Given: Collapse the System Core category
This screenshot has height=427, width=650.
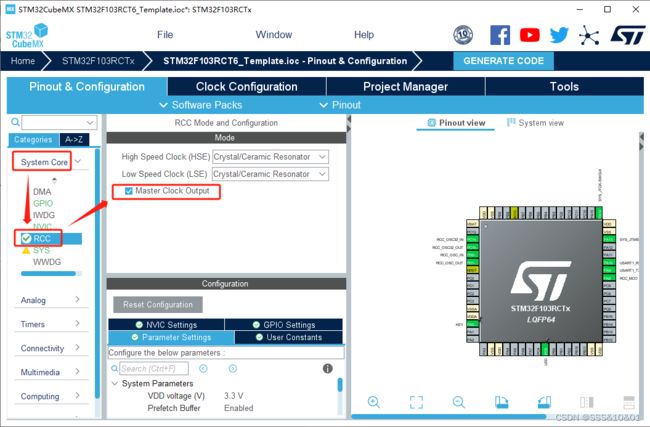Looking at the screenshot, I should pyautogui.click(x=78, y=161).
